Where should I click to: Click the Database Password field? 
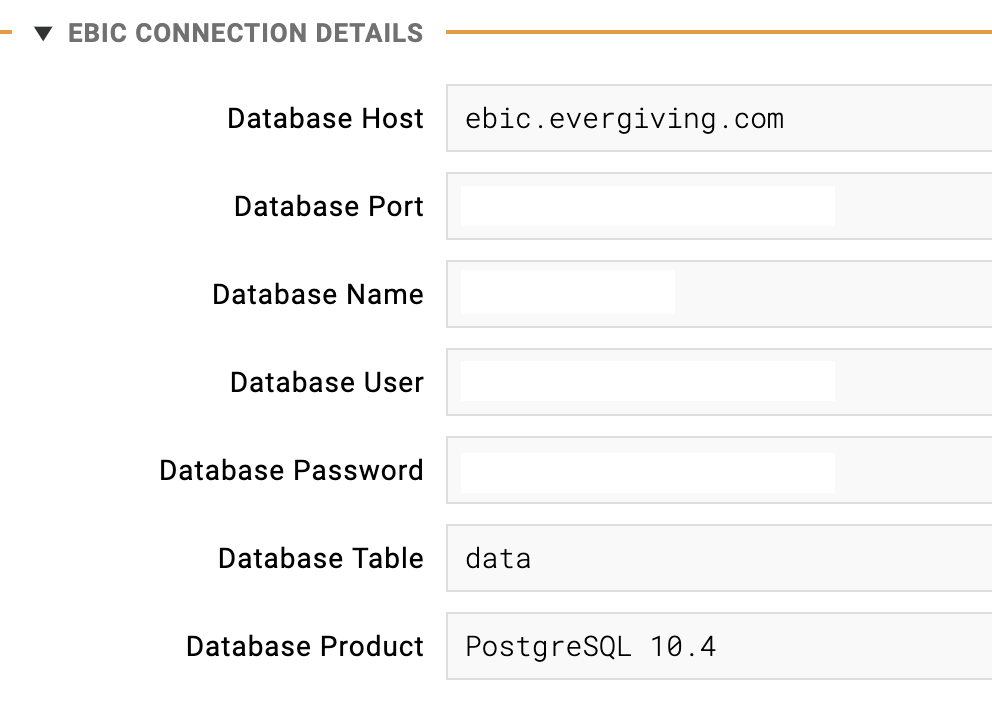tap(719, 470)
